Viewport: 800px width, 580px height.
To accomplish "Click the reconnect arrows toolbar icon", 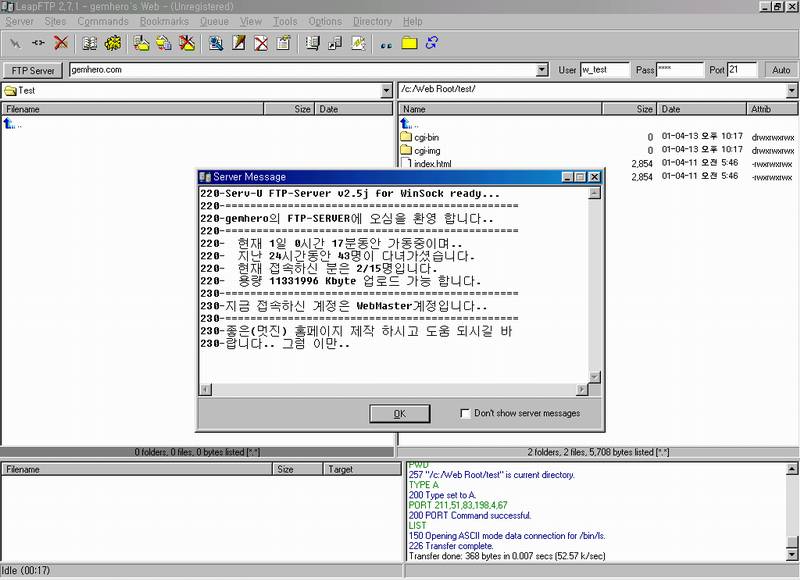I will point(38,43).
